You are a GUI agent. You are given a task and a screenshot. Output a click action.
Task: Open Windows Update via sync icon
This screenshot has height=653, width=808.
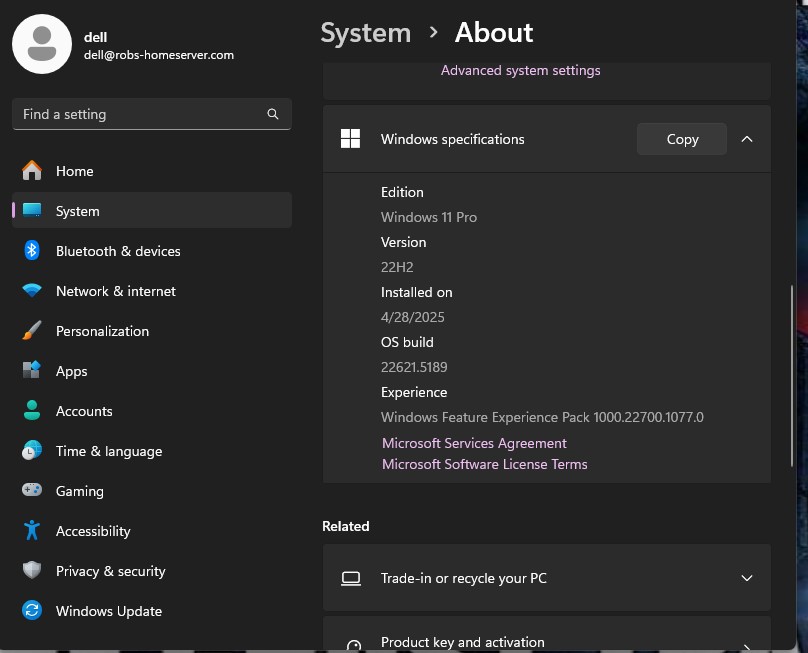coord(32,611)
